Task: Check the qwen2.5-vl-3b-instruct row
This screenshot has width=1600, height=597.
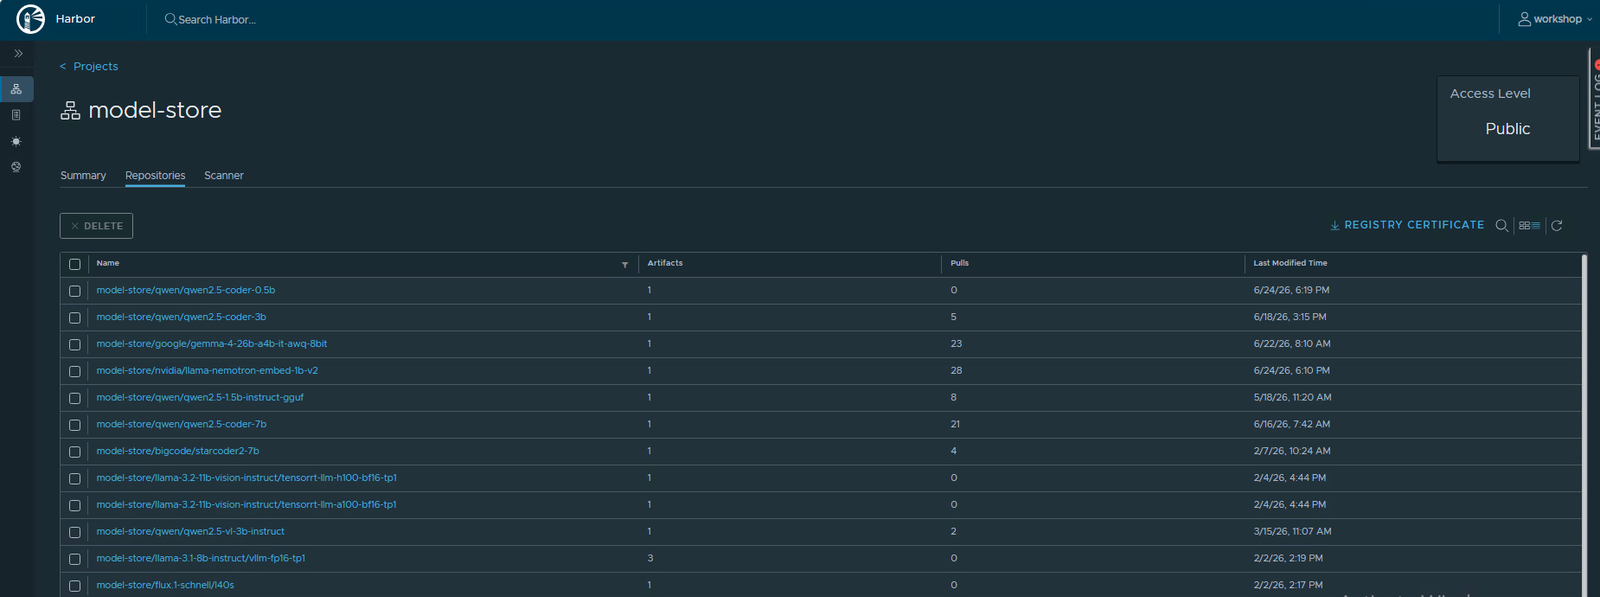Action: [x=75, y=533]
